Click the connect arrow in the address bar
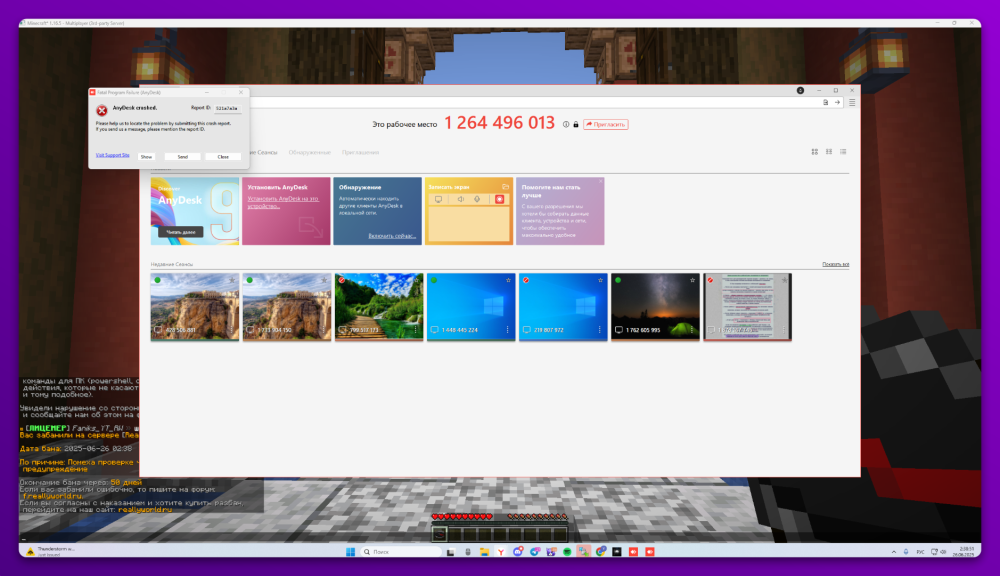The width and height of the screenshot is (1000, 576). pos(837,102)
